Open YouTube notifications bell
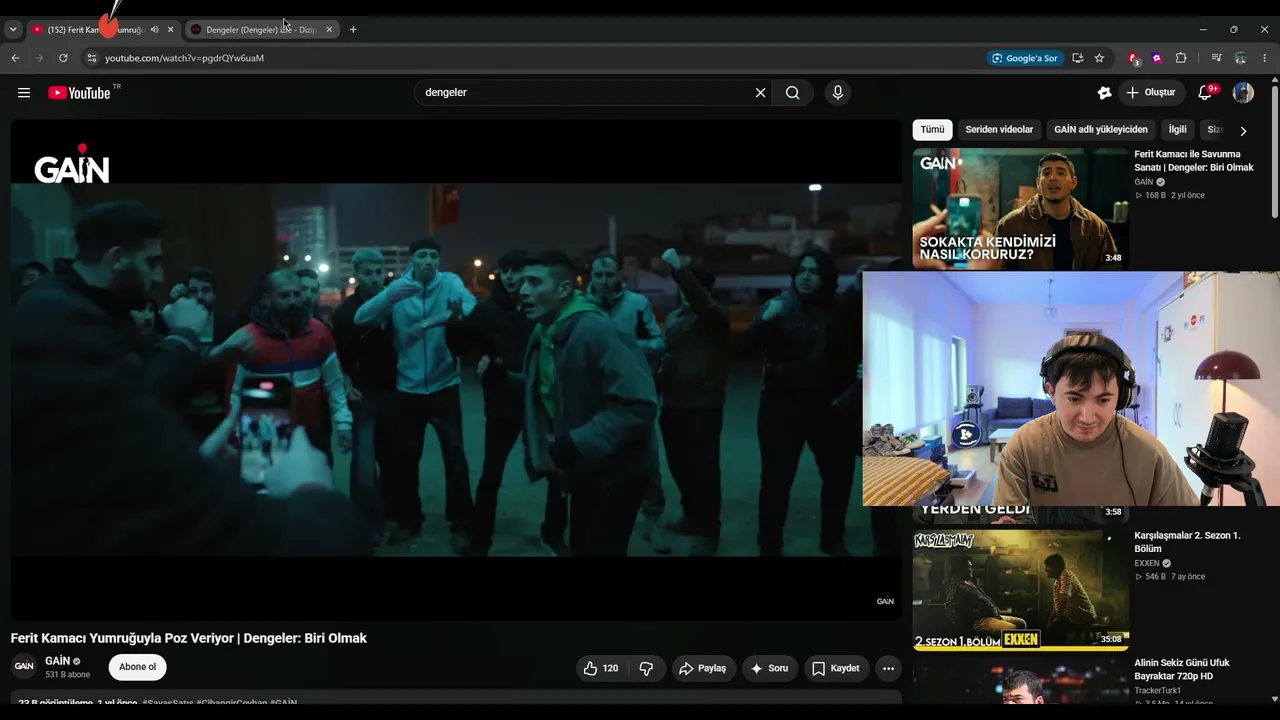 (x=1206, y=93)
